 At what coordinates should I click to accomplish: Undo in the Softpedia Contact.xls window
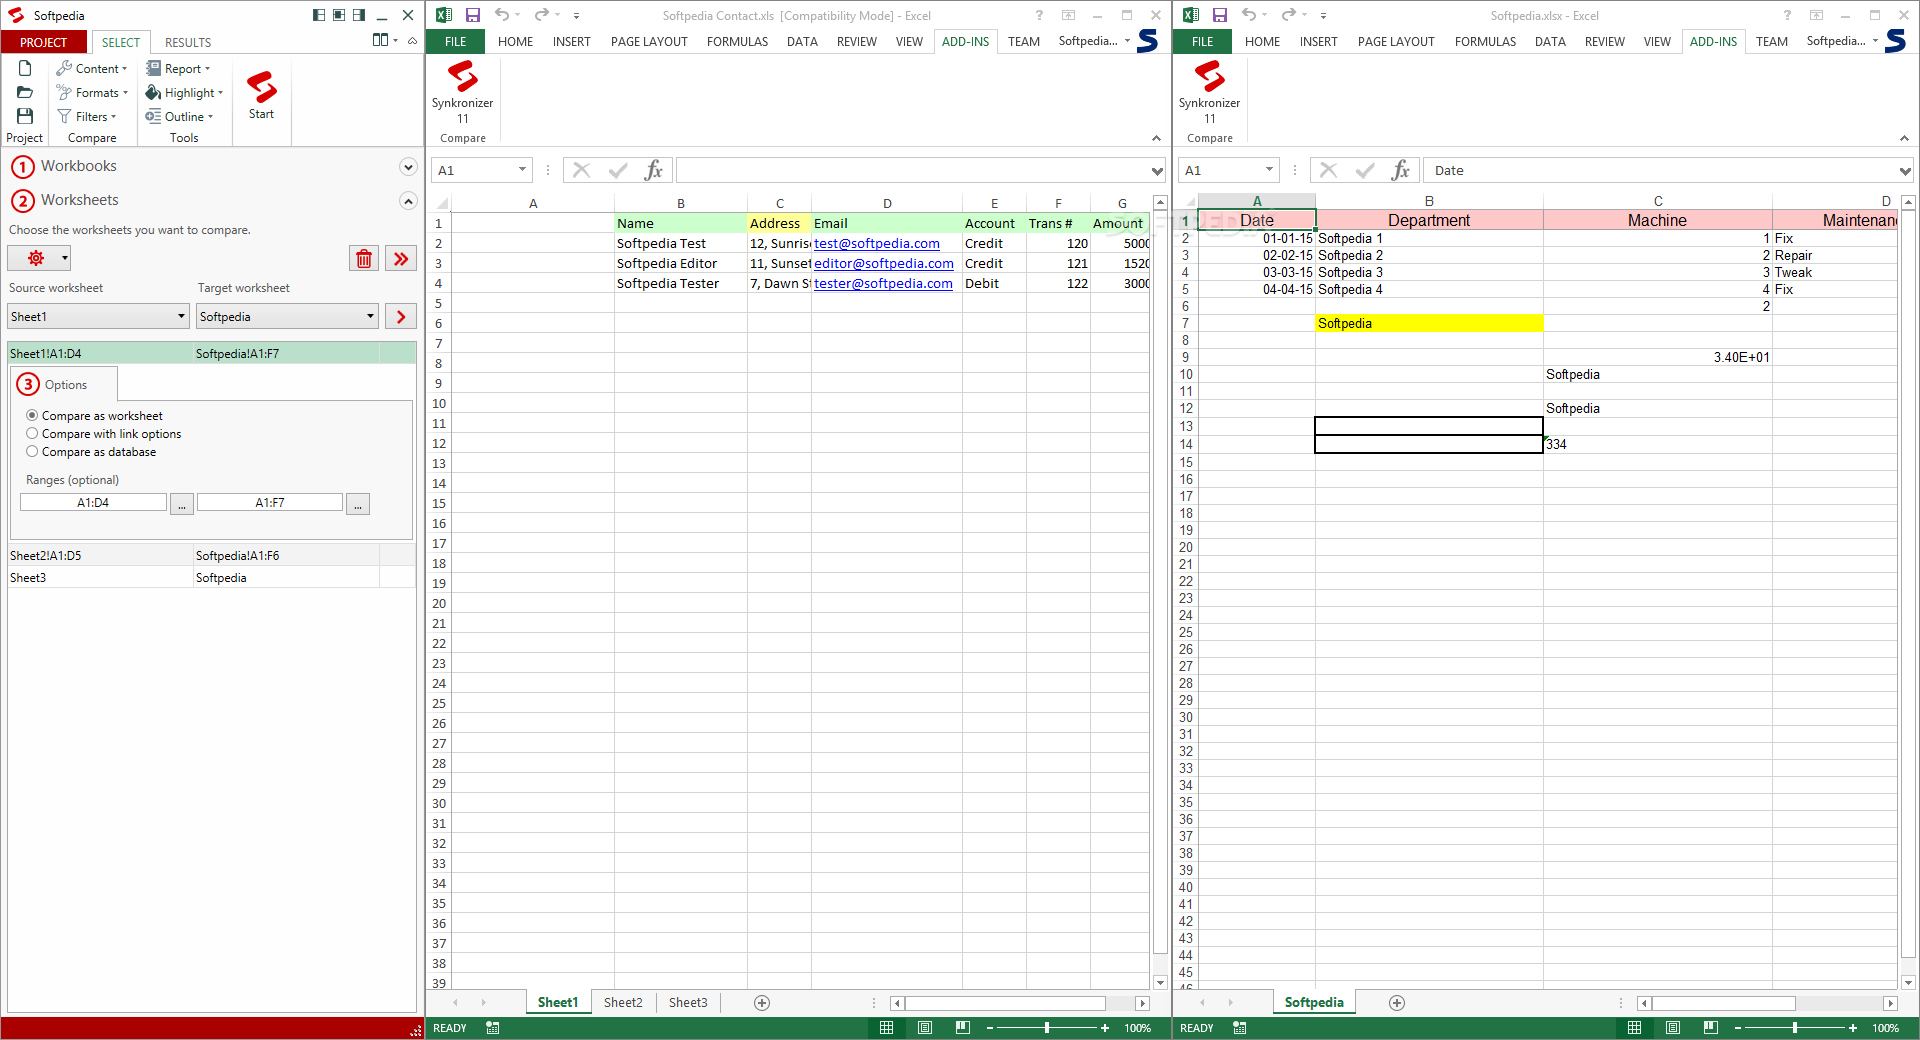502,15
